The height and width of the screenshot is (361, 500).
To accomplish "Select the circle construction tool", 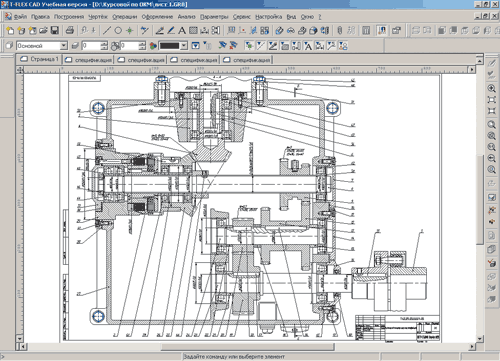I will point(118,31).
